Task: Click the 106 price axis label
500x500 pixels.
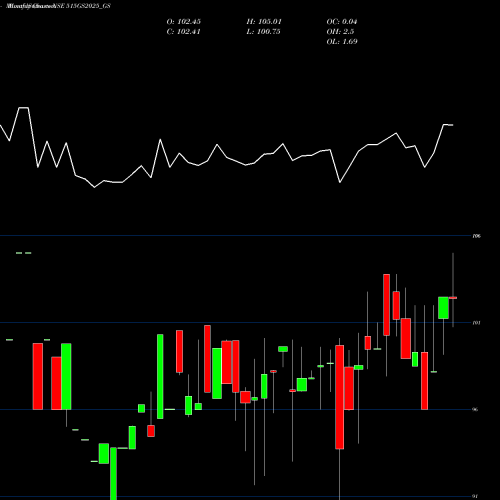Action: (477, 236)
